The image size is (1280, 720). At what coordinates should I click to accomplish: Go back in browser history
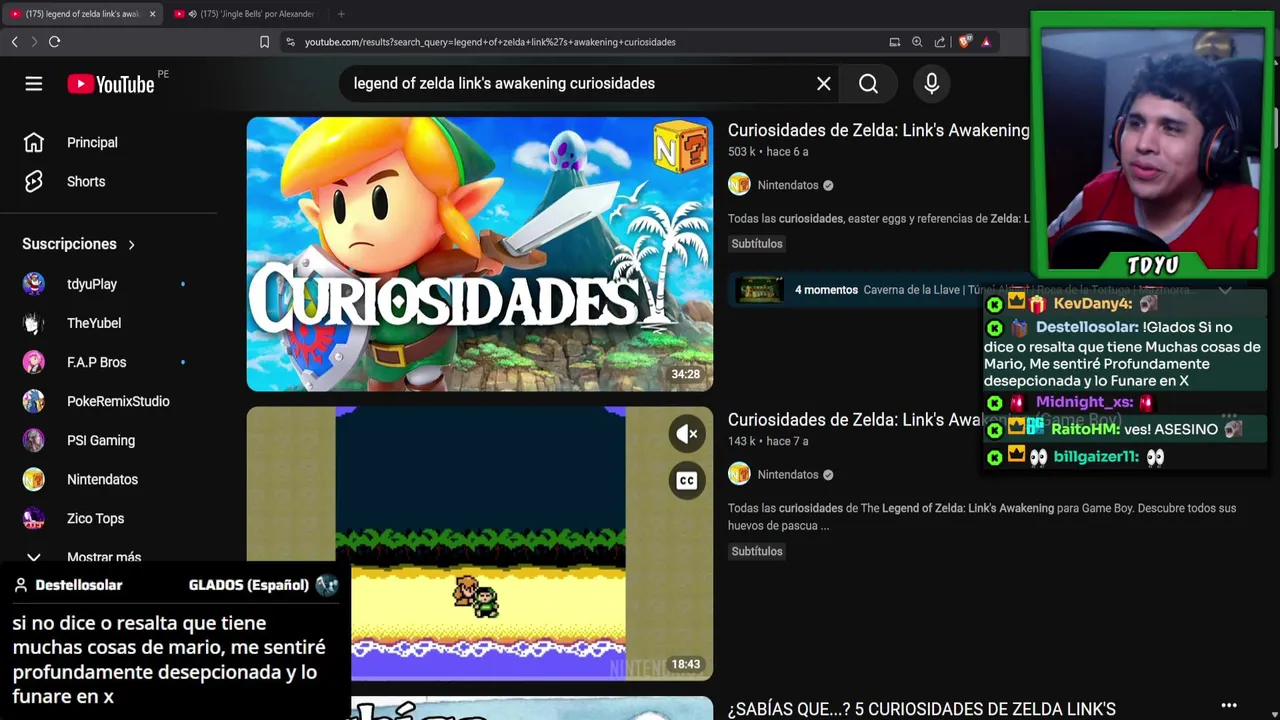pos(14,42)
